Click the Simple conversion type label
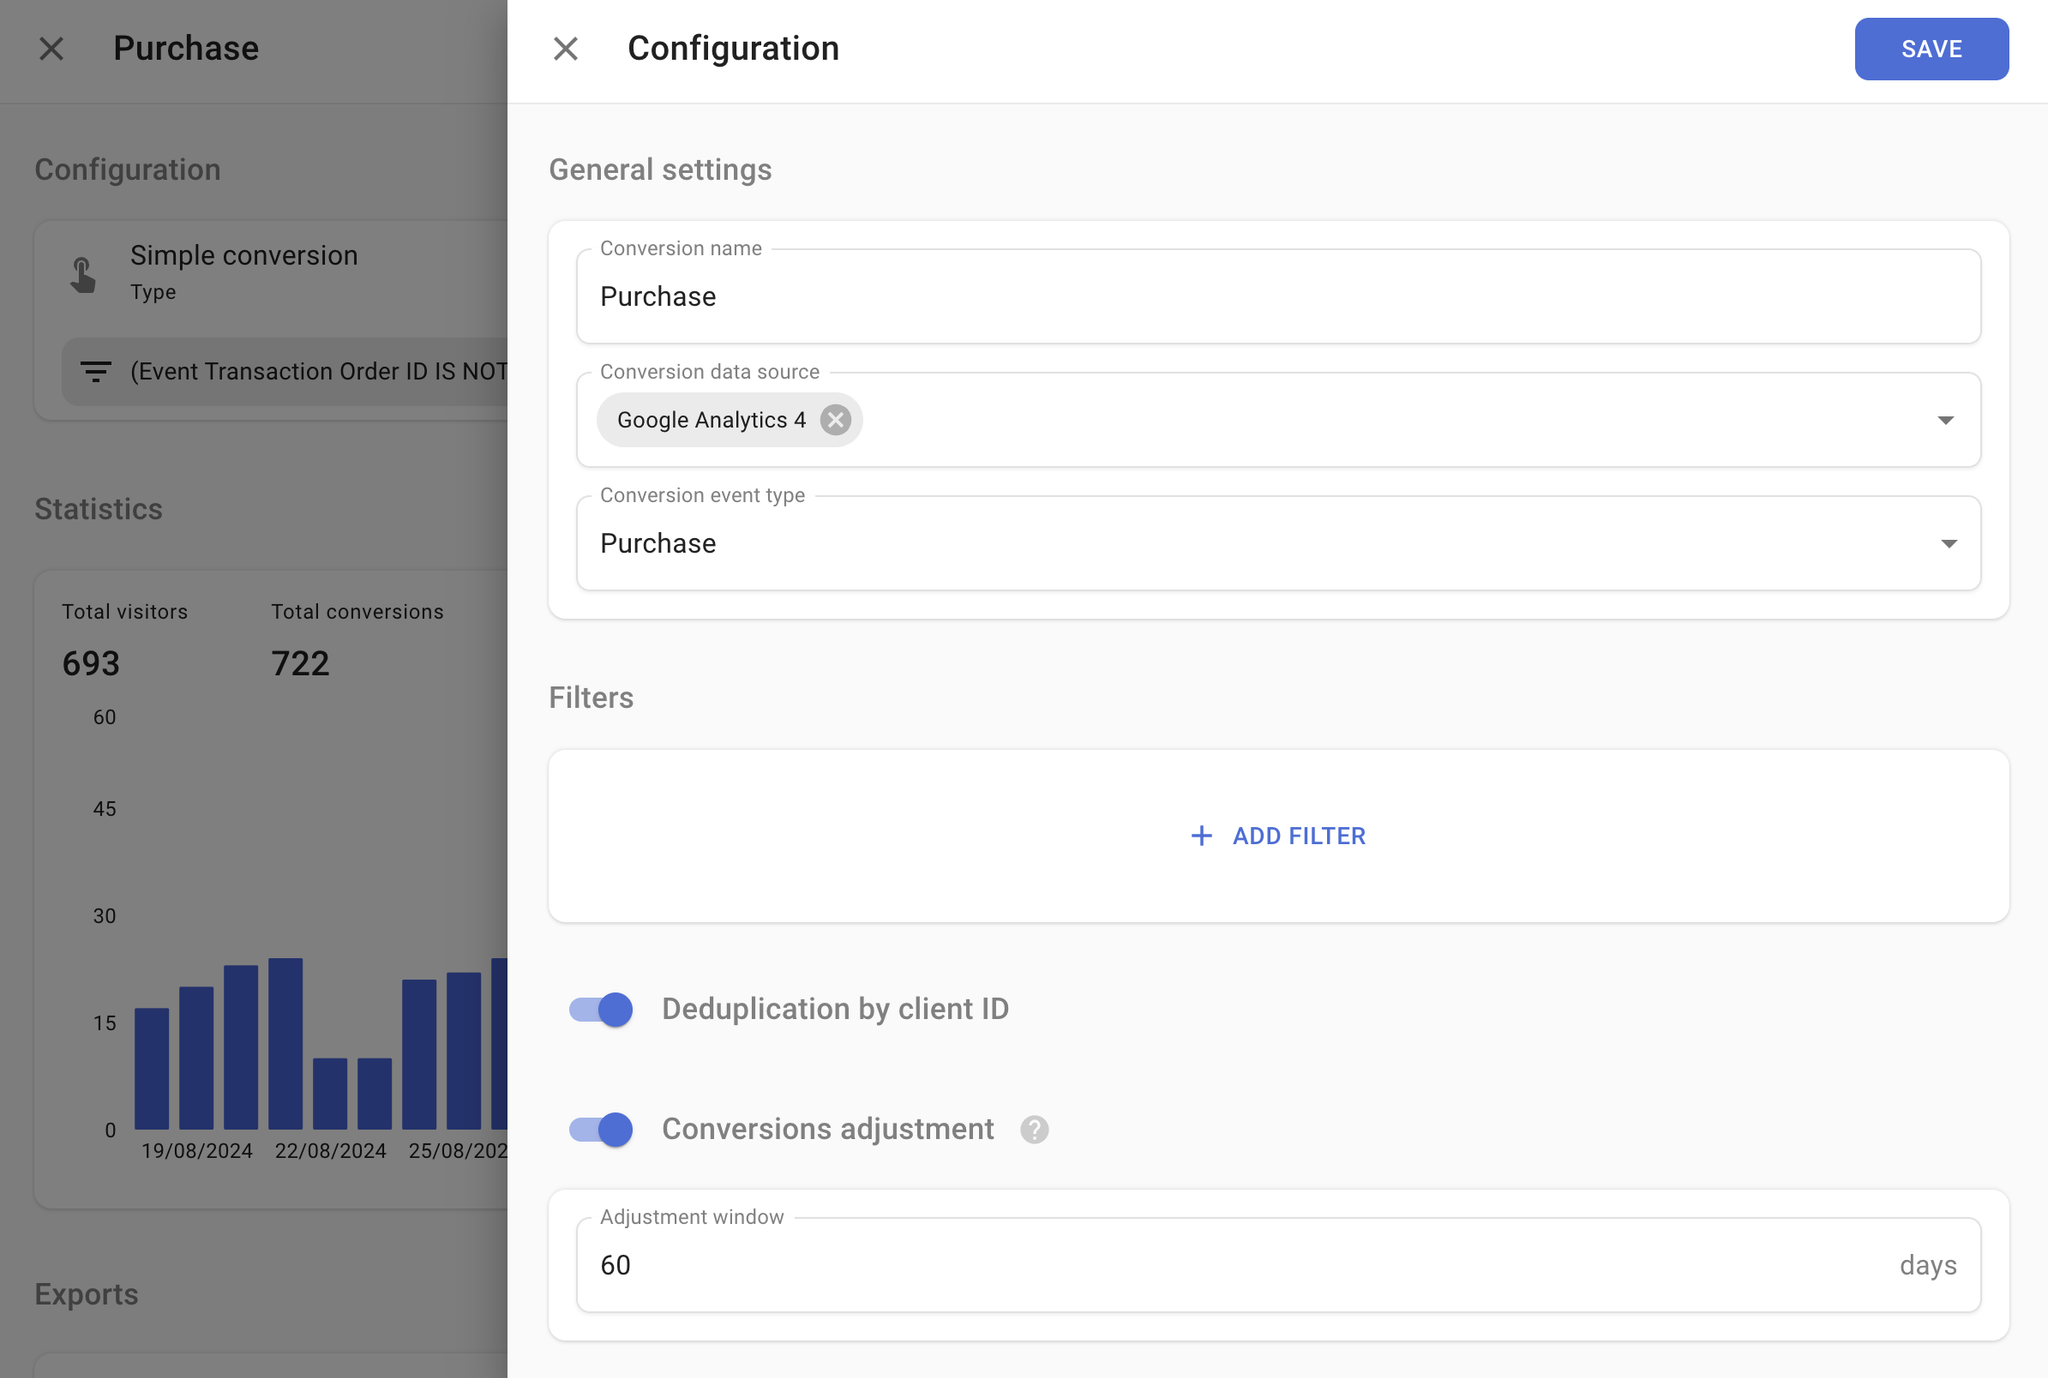 (x=243, y=255)
